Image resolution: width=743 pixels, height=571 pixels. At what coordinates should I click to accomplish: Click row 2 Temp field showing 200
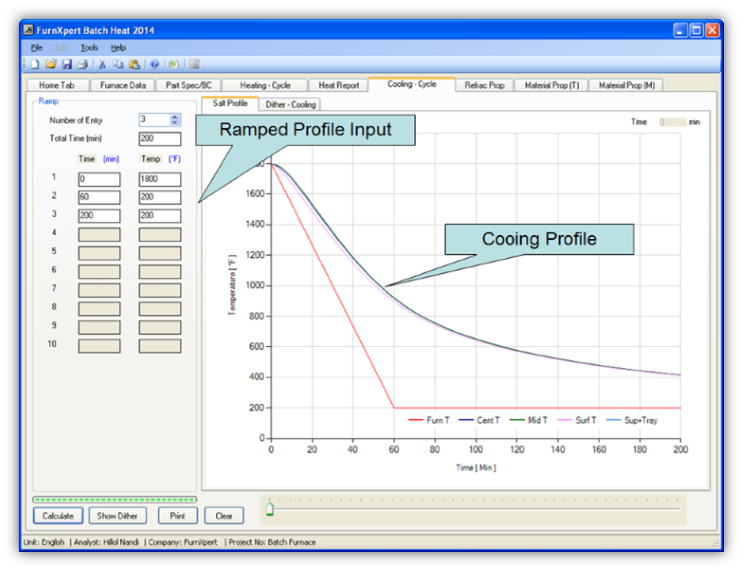pos(160,197)
